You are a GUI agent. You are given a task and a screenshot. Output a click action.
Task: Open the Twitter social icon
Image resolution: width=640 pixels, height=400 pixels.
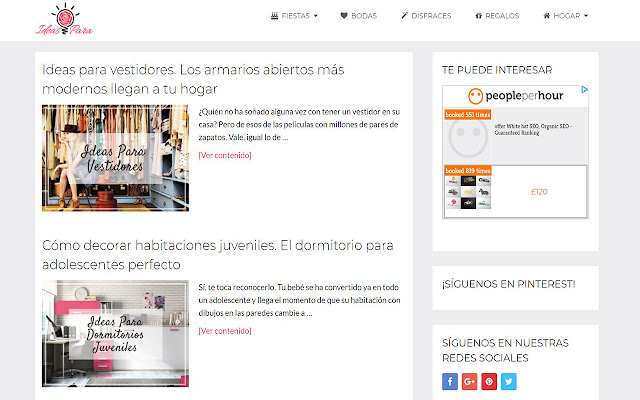click(x=509, y=382)
